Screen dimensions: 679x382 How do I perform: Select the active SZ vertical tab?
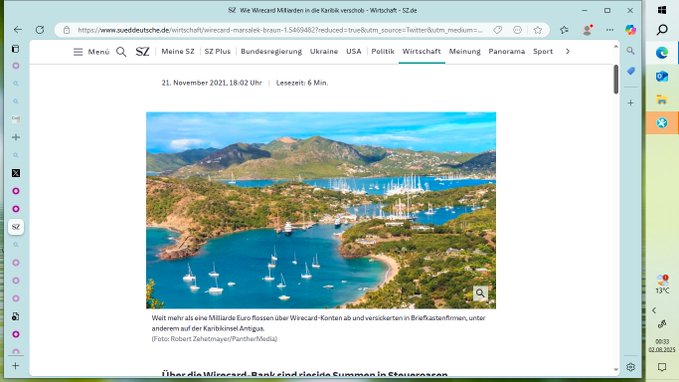(16, 227)
